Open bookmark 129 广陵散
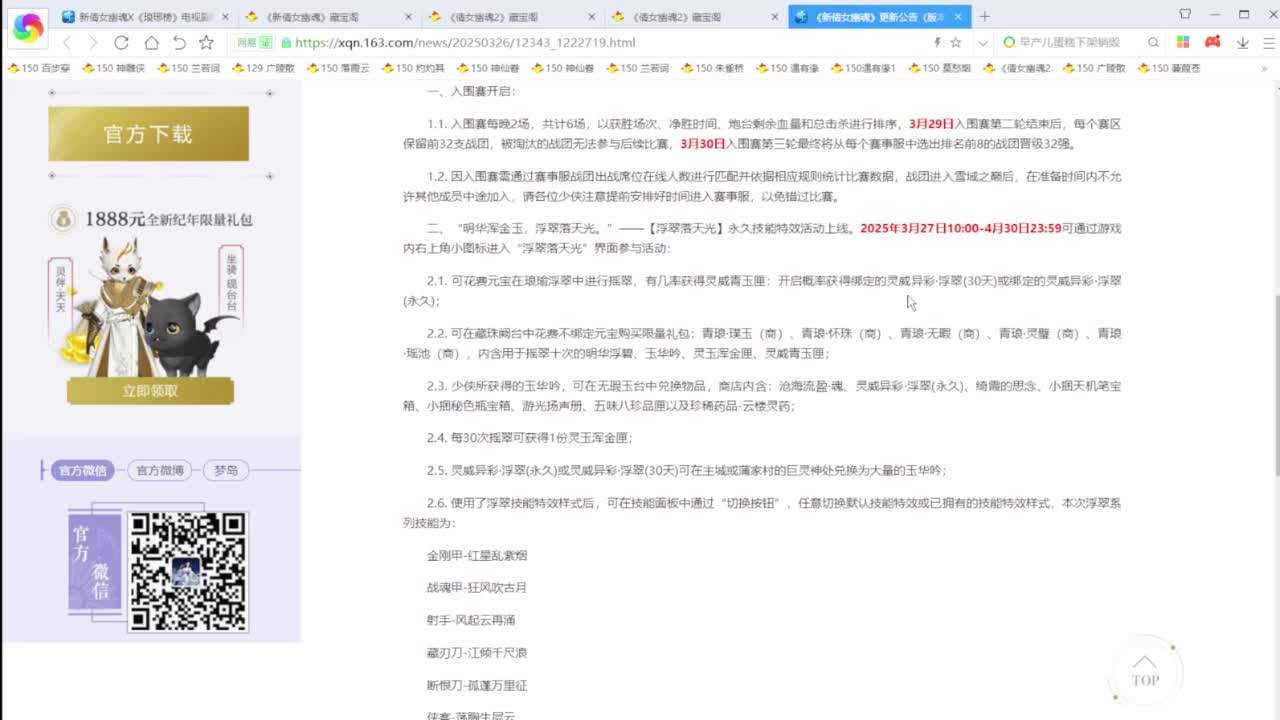The width and height of the screenshot is (1280, 720). point(264,68)
